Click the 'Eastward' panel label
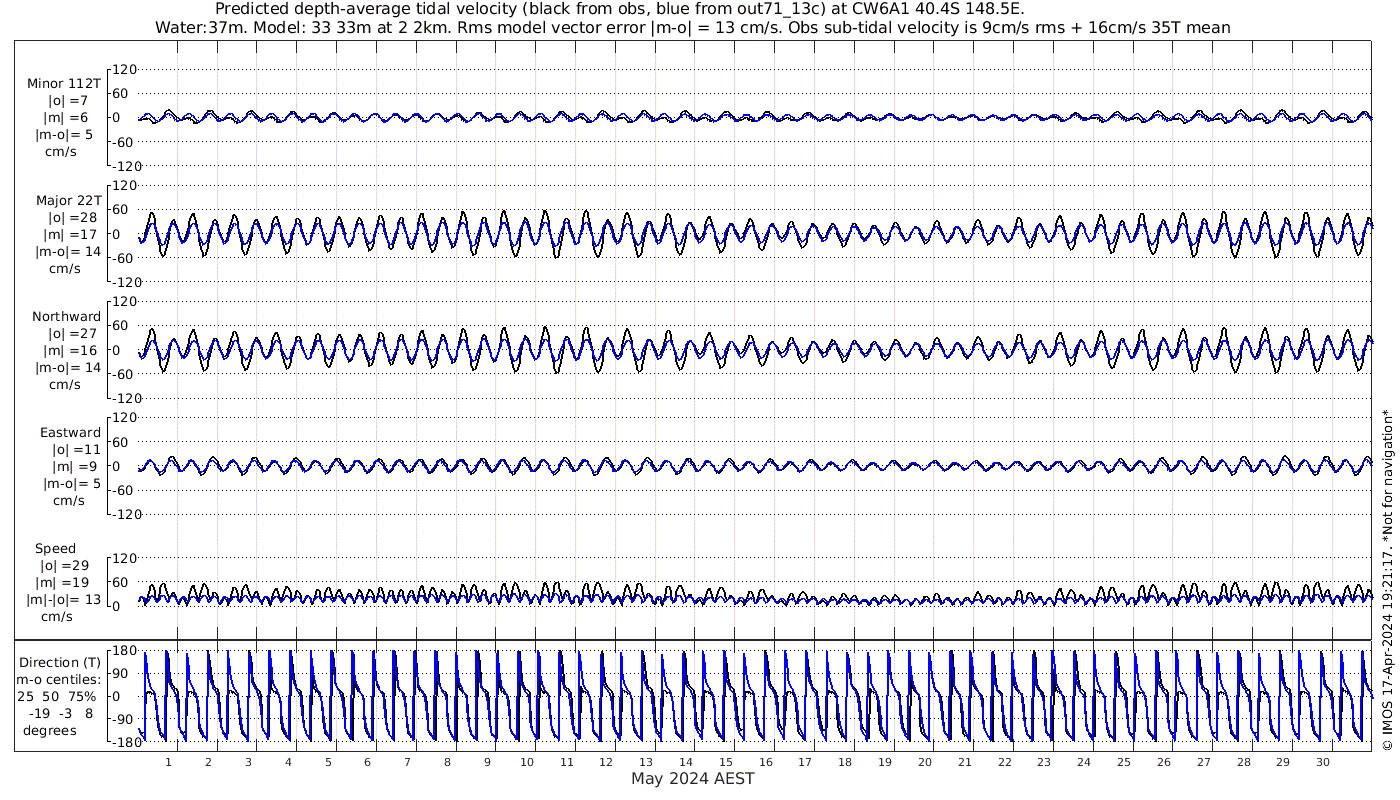 click(x=70, y=432)
